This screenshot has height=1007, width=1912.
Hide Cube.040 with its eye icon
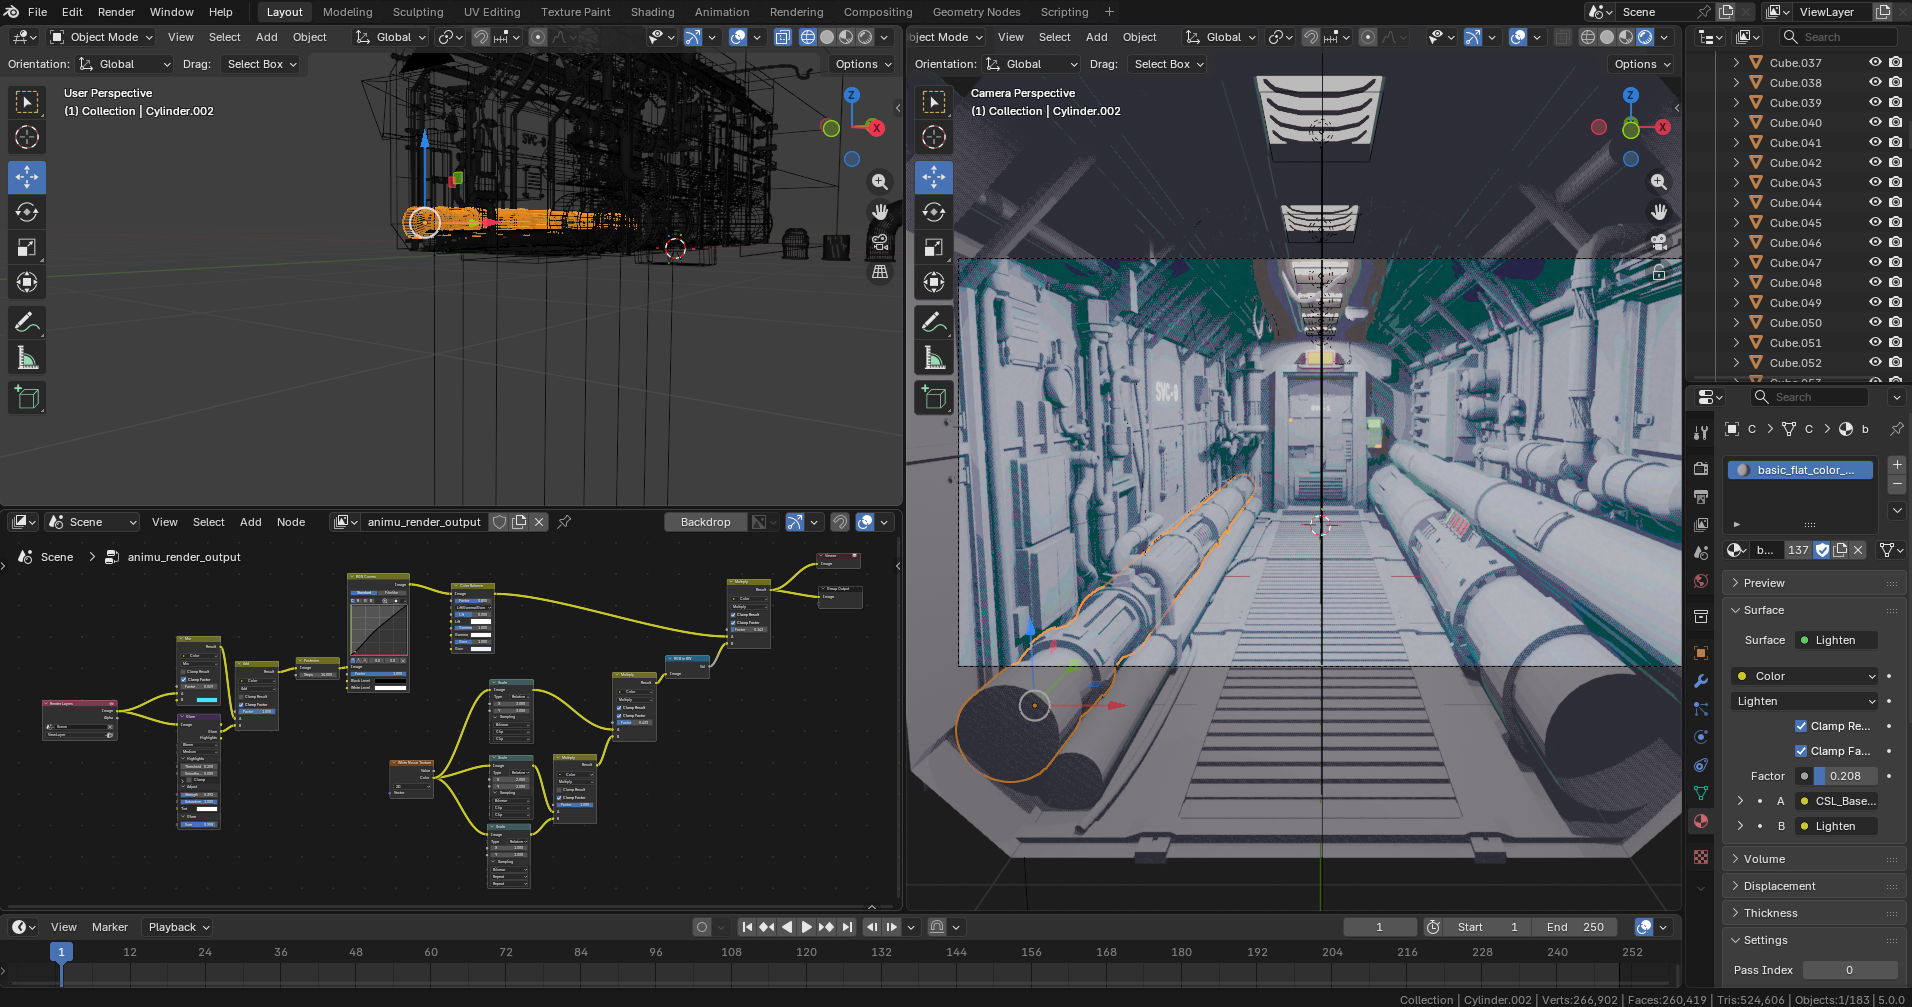[x=1875, y=123]
